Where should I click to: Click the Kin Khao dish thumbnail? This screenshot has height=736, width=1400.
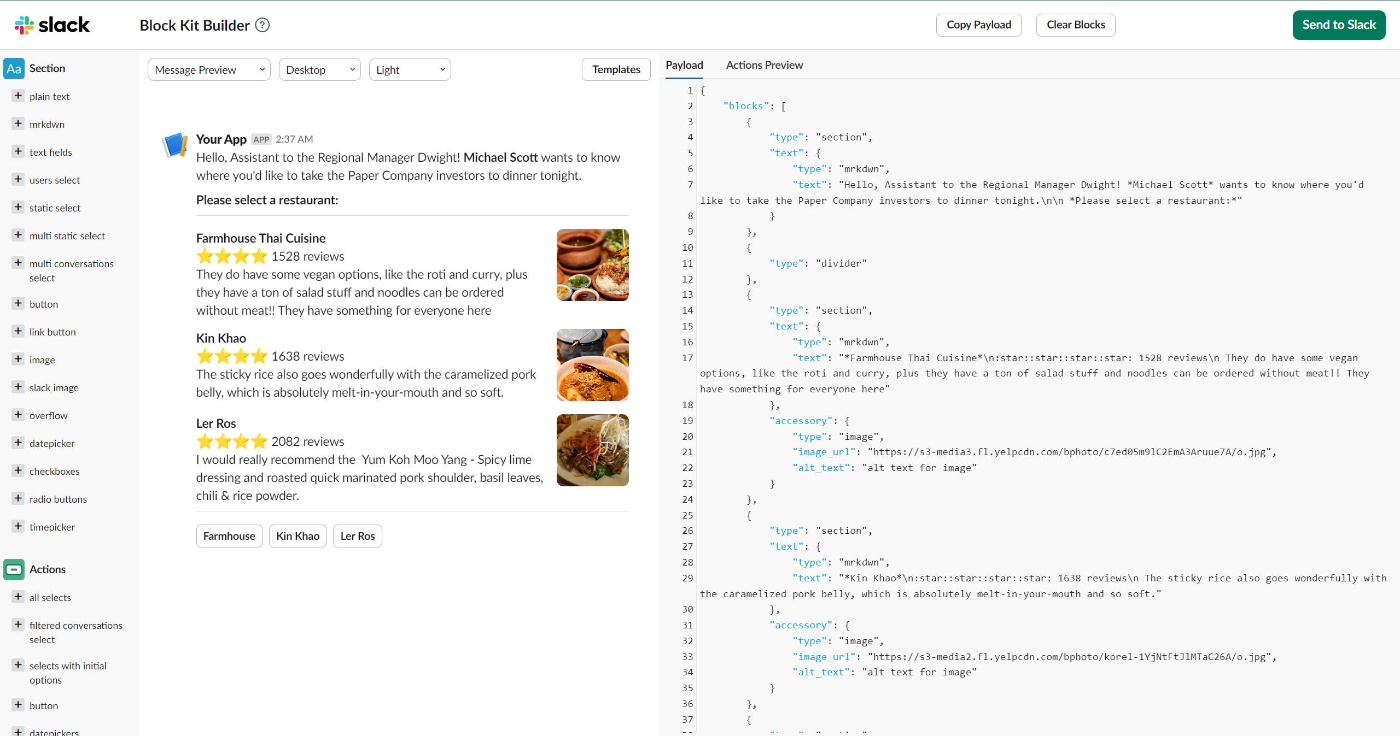[593, 365]
